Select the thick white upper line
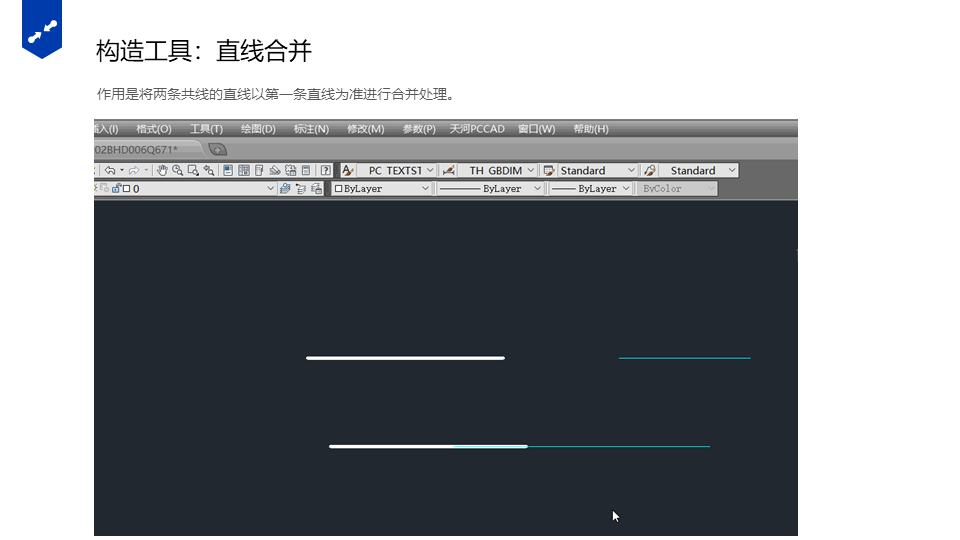Screen dimensions: 960x540 tap(405, 358)
